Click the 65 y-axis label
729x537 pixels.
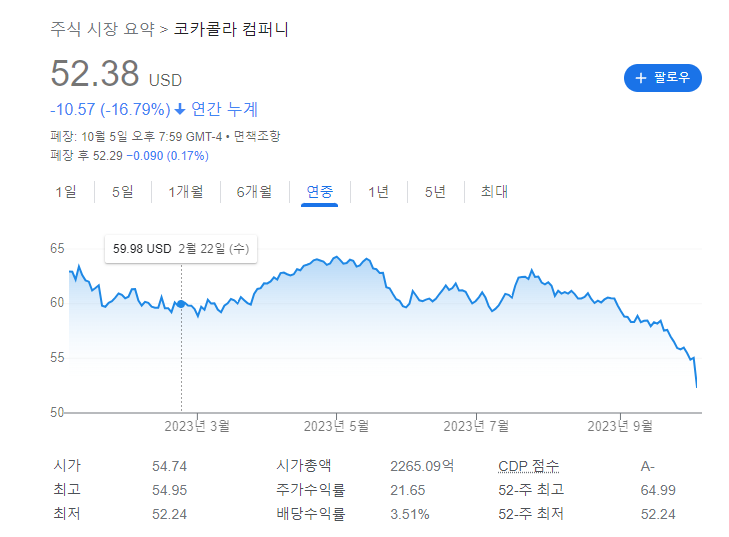coord(57,248)
